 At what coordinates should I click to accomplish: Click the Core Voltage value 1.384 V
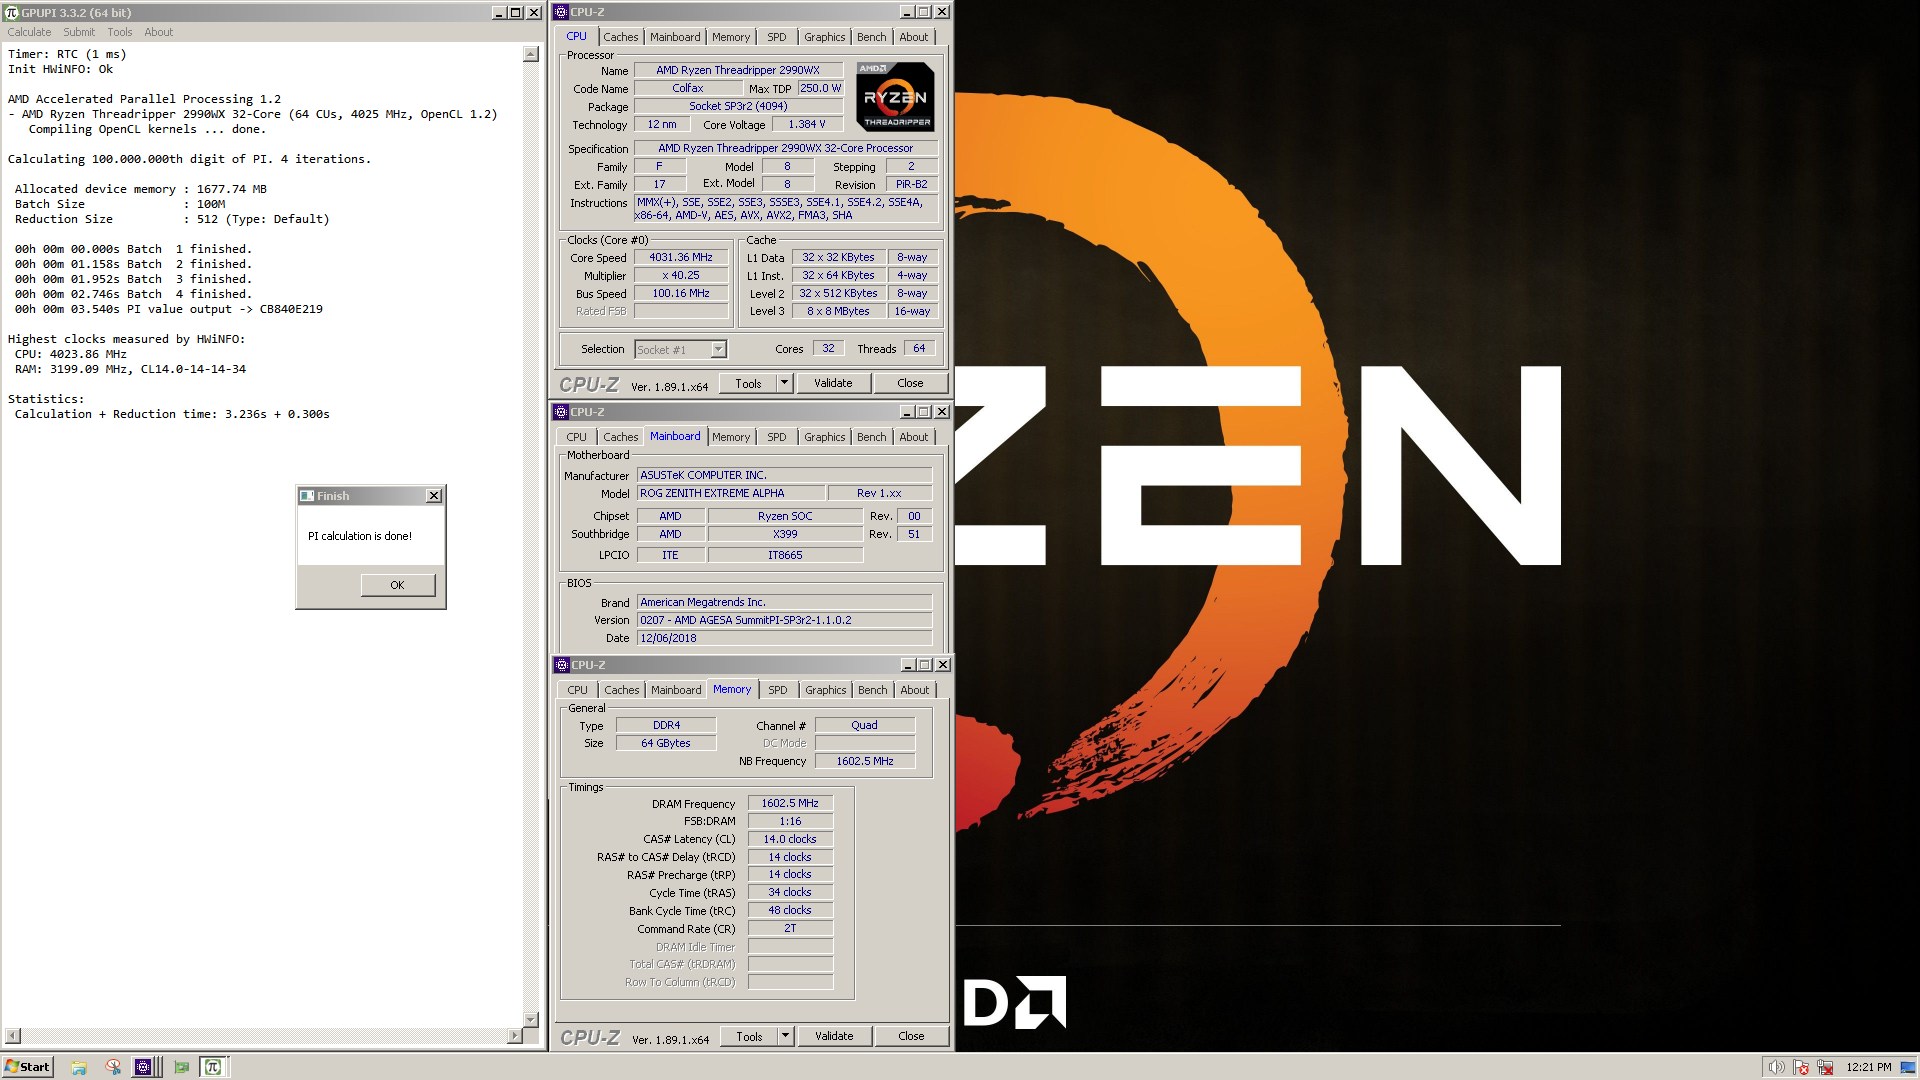coord(806,124)
